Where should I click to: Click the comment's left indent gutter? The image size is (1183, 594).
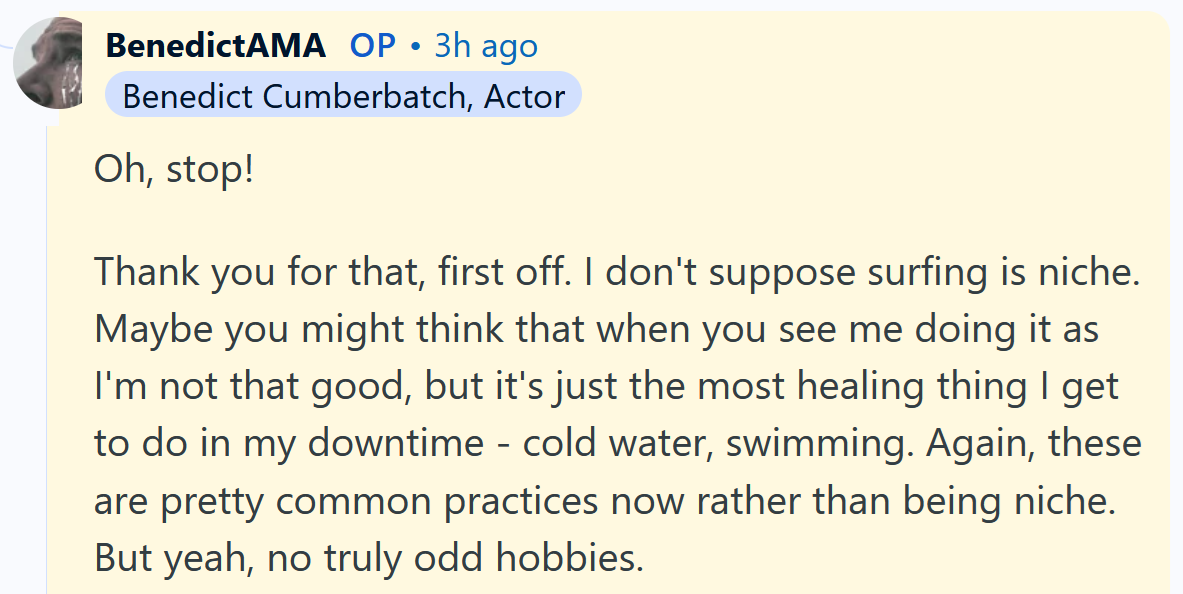(x=70, y=350)
